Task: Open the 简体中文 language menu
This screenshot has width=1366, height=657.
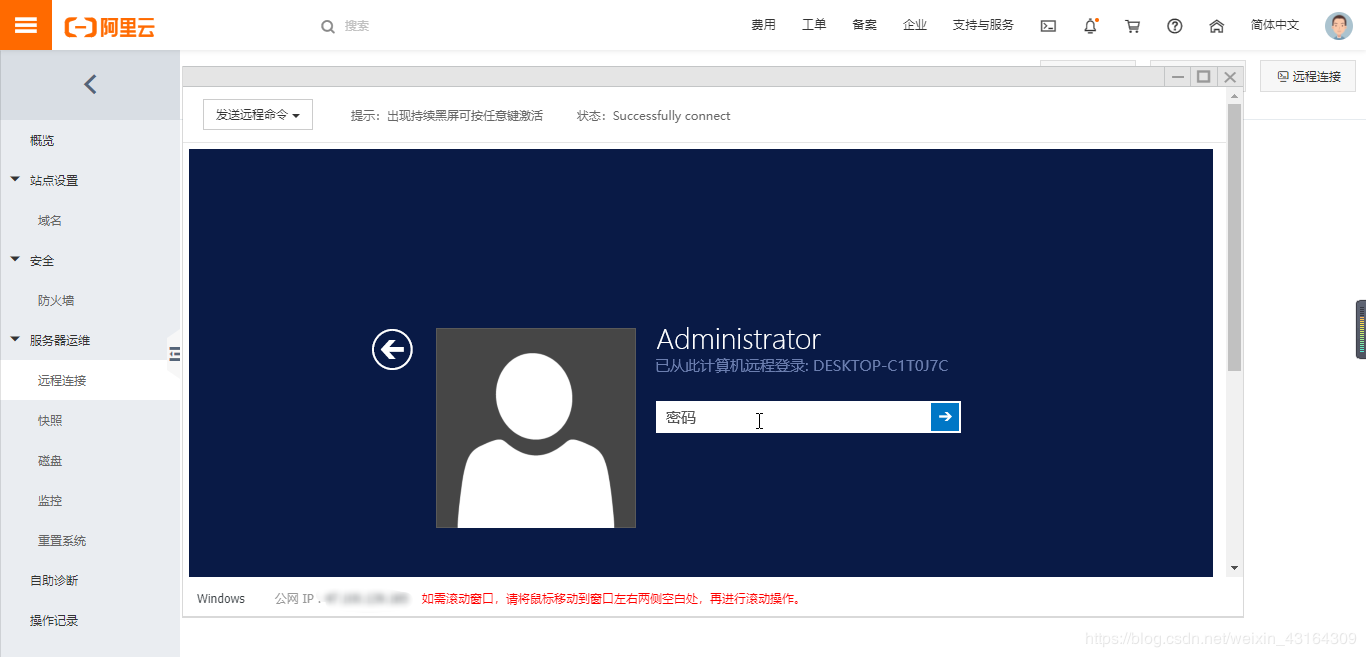Action: 1274,25
